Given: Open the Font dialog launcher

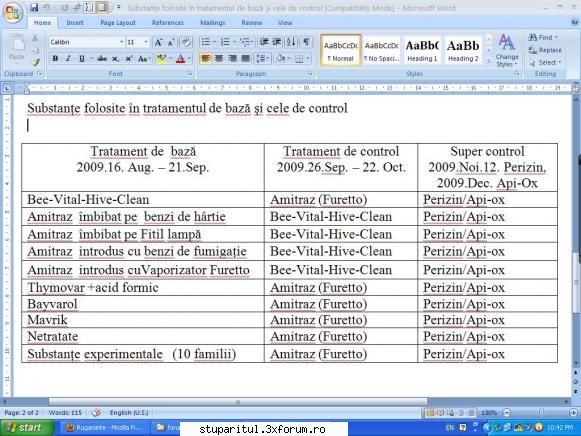Looking at the screenshot, I should point(190,74).
